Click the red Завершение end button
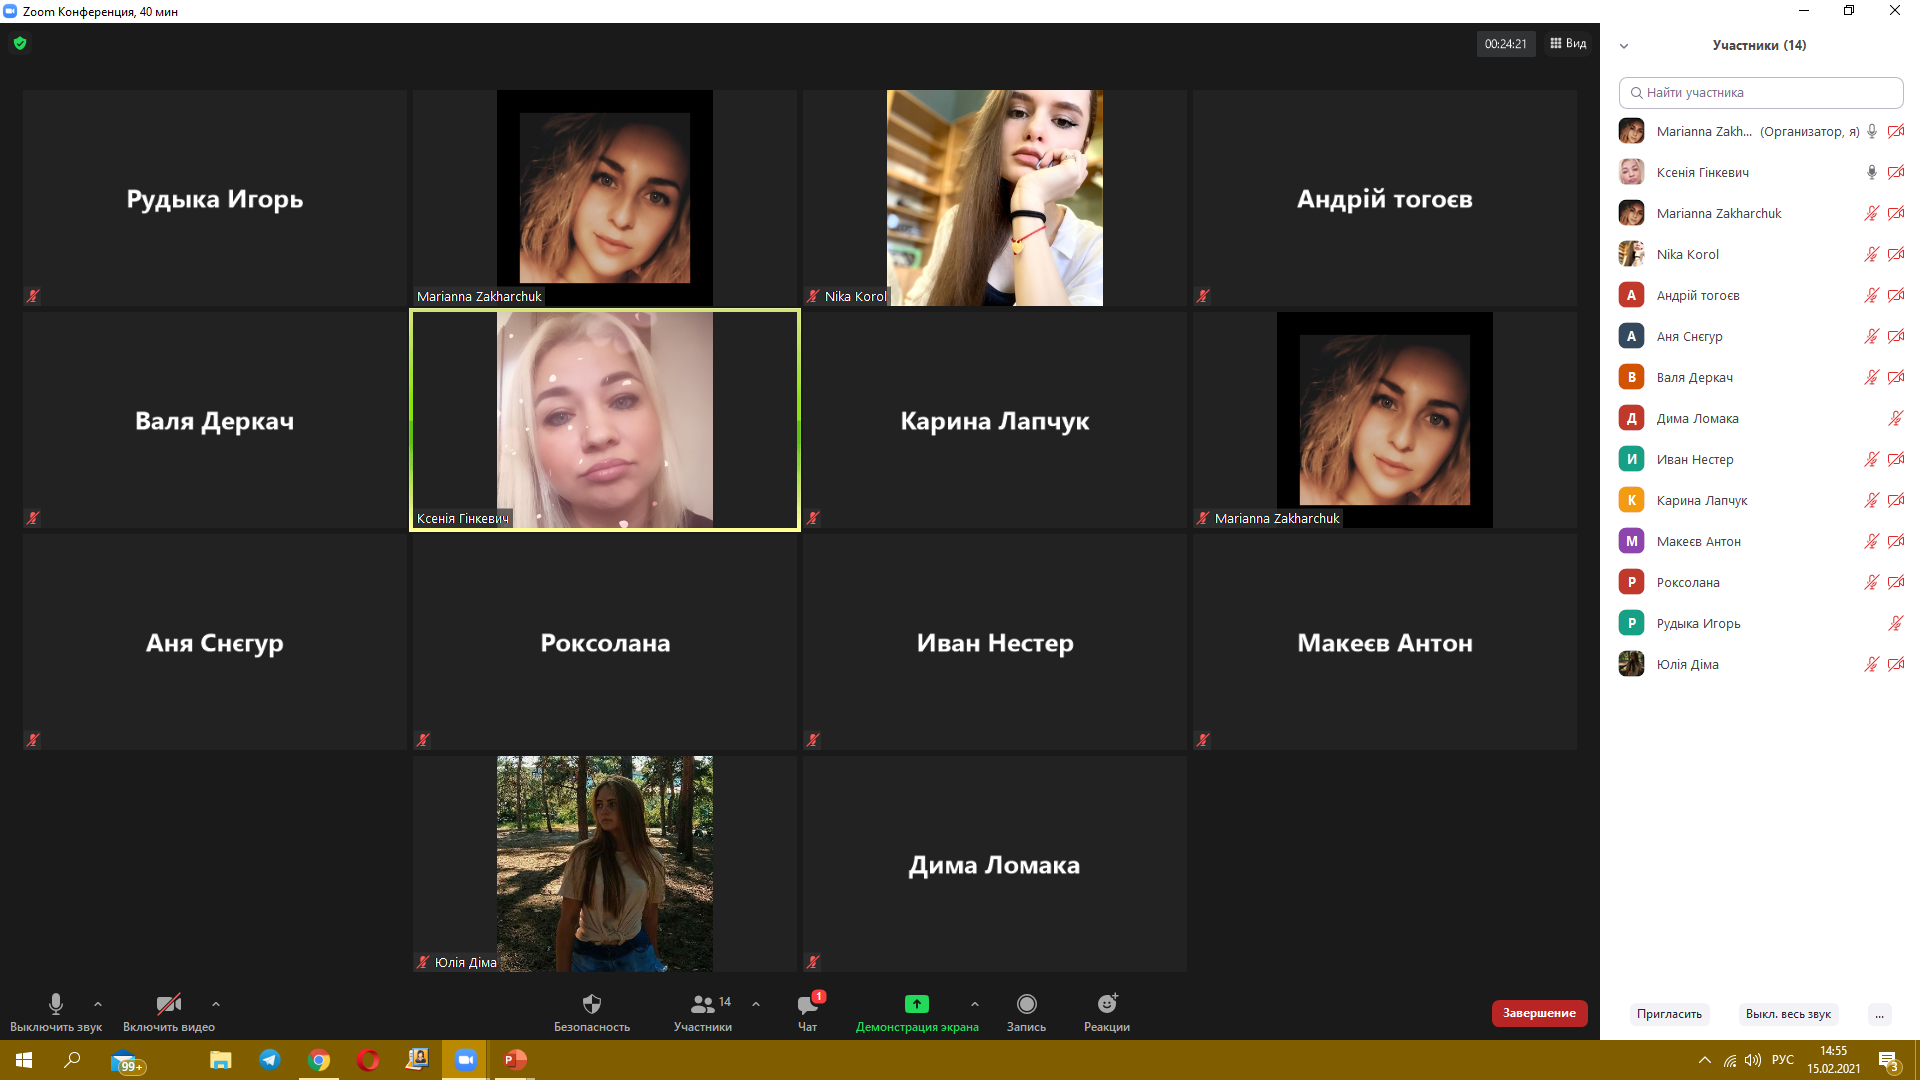Screen dimensions: 1920x1080 pos(1539,1013)
